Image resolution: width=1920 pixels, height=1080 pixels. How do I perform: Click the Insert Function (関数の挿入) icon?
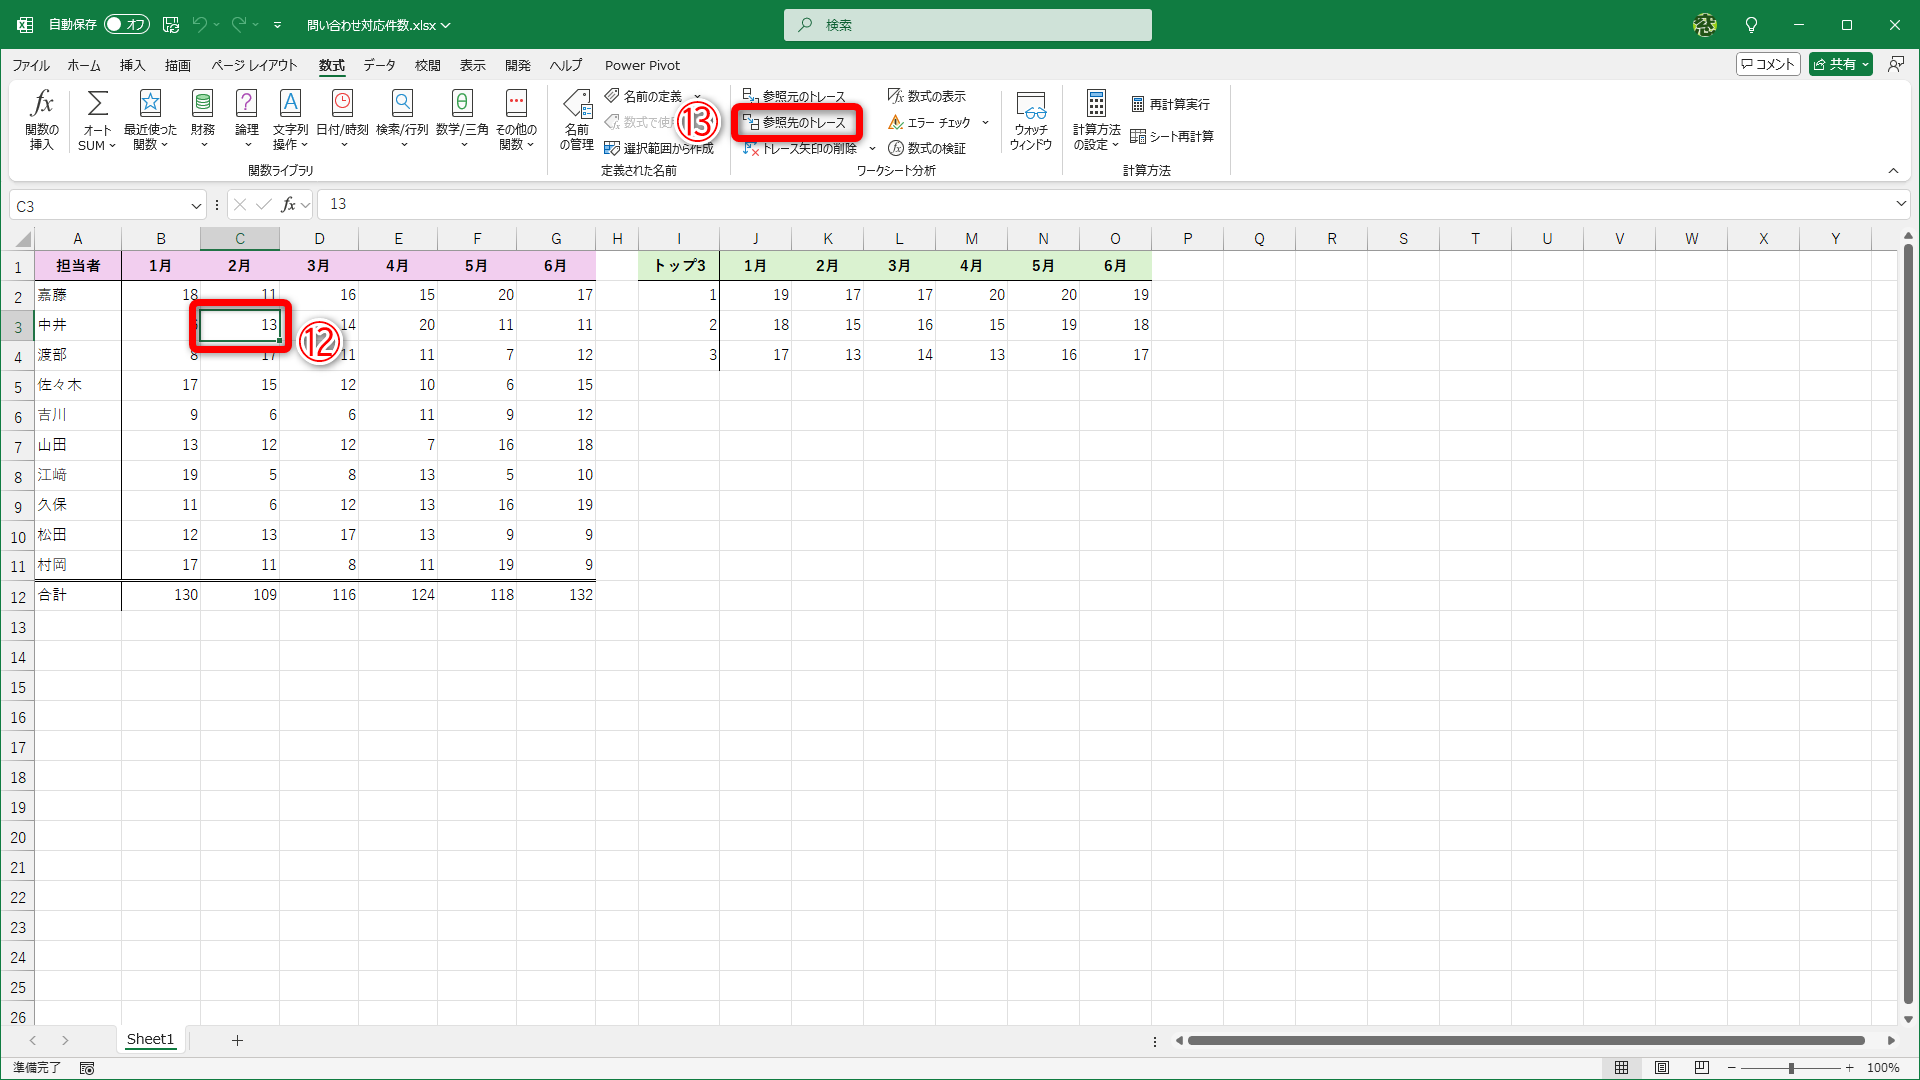[42, 104]
